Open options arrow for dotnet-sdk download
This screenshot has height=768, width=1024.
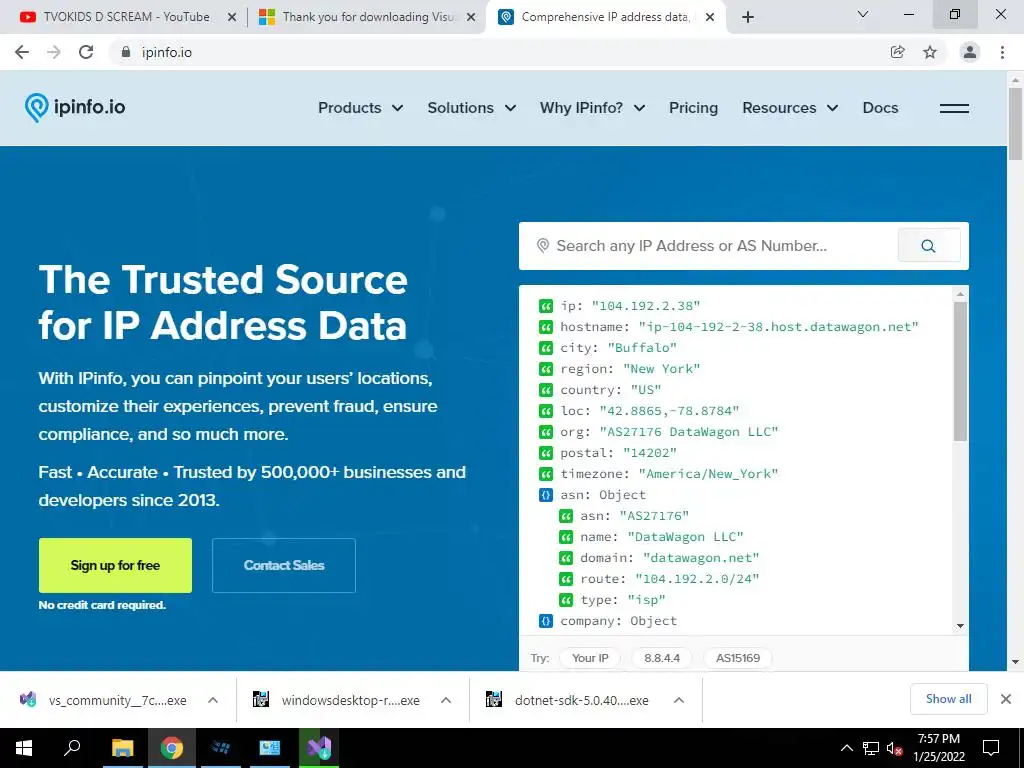click(679, 700)
